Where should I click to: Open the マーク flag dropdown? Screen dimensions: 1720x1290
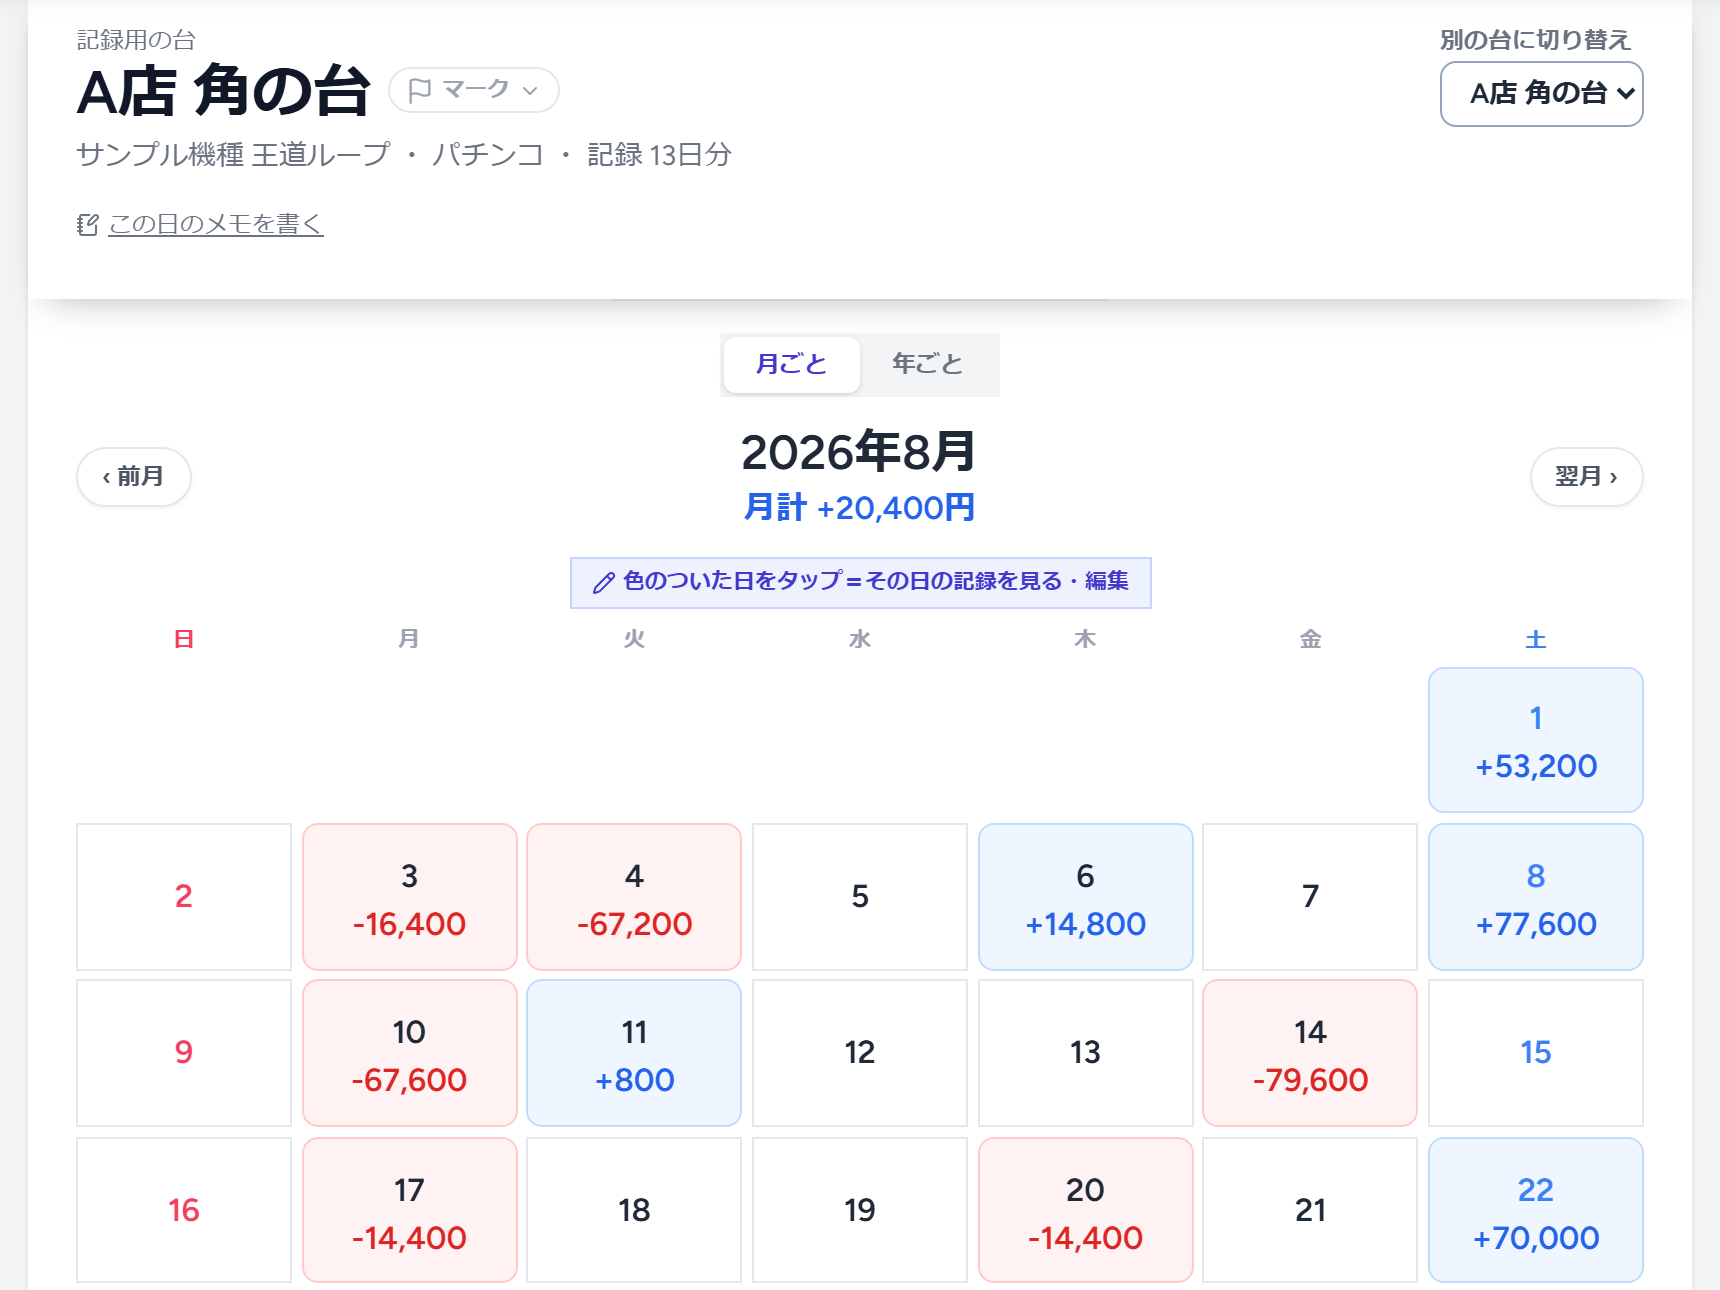(x=473, y=90)
